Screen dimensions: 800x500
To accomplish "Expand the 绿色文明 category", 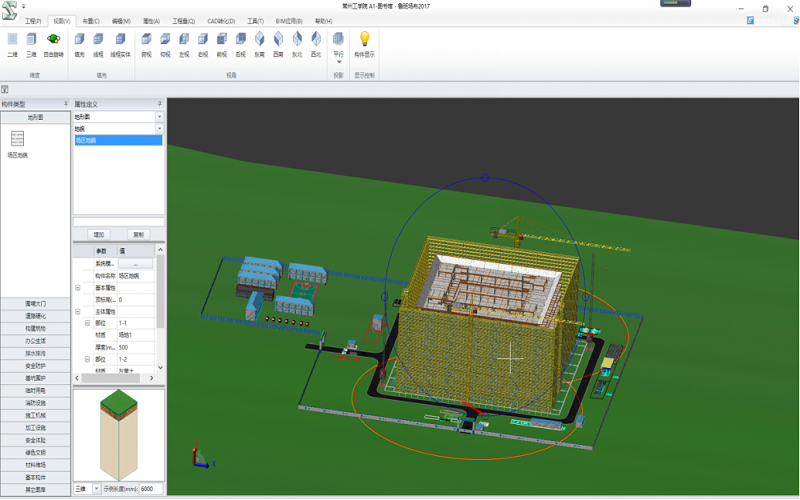I will (35, 453).
